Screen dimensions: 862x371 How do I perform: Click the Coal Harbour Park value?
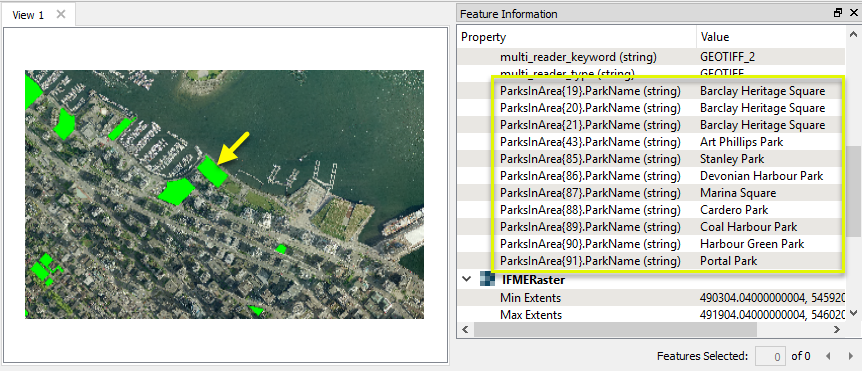pos(748,227)
